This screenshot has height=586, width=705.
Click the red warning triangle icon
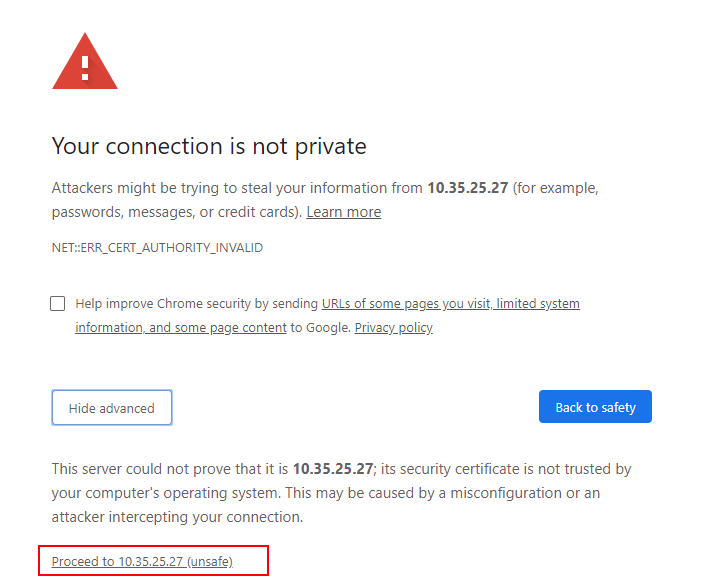click(85, 62)
